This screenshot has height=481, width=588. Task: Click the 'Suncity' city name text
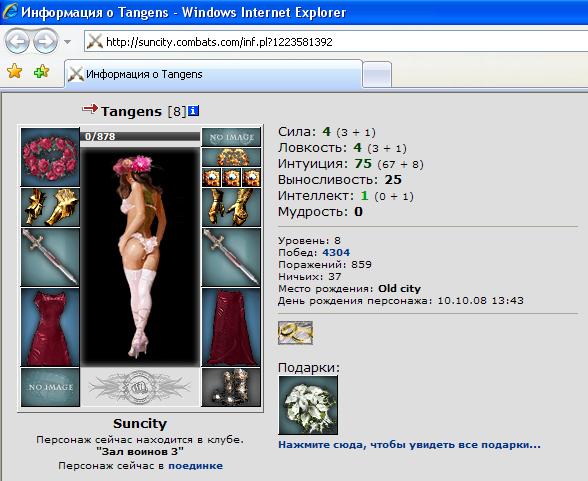[140, 424]
